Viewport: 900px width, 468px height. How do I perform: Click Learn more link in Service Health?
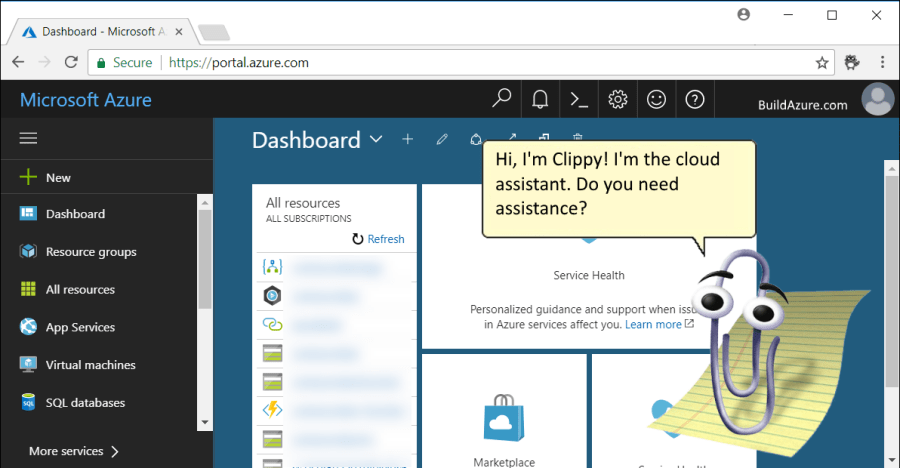pyautogui.click(x=653, y=324)
